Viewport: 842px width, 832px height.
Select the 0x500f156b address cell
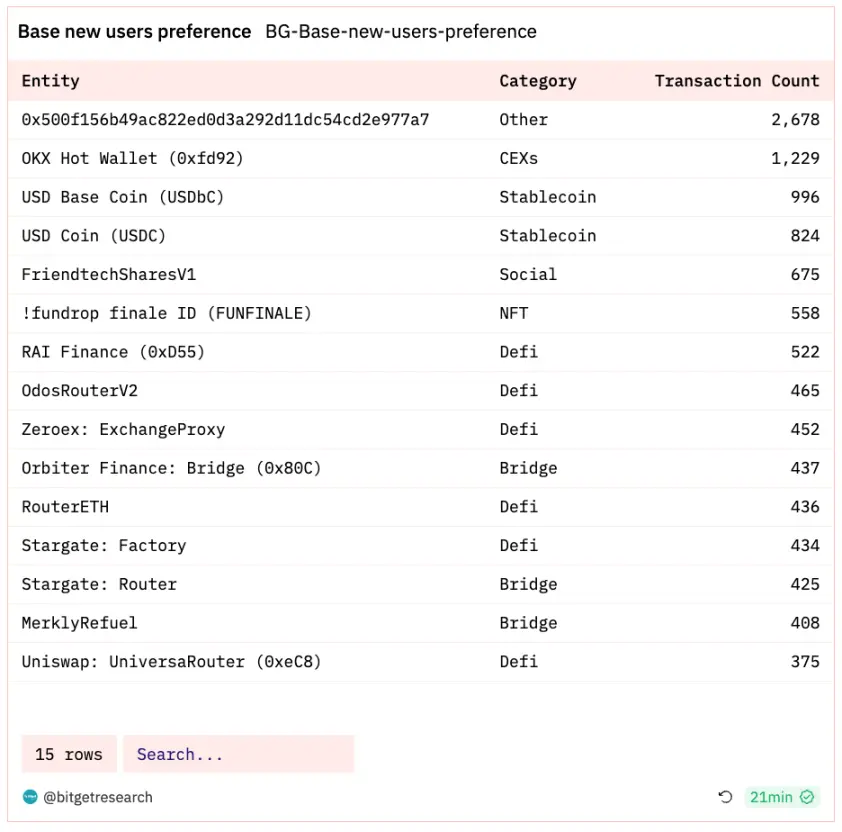click(225, 119)
